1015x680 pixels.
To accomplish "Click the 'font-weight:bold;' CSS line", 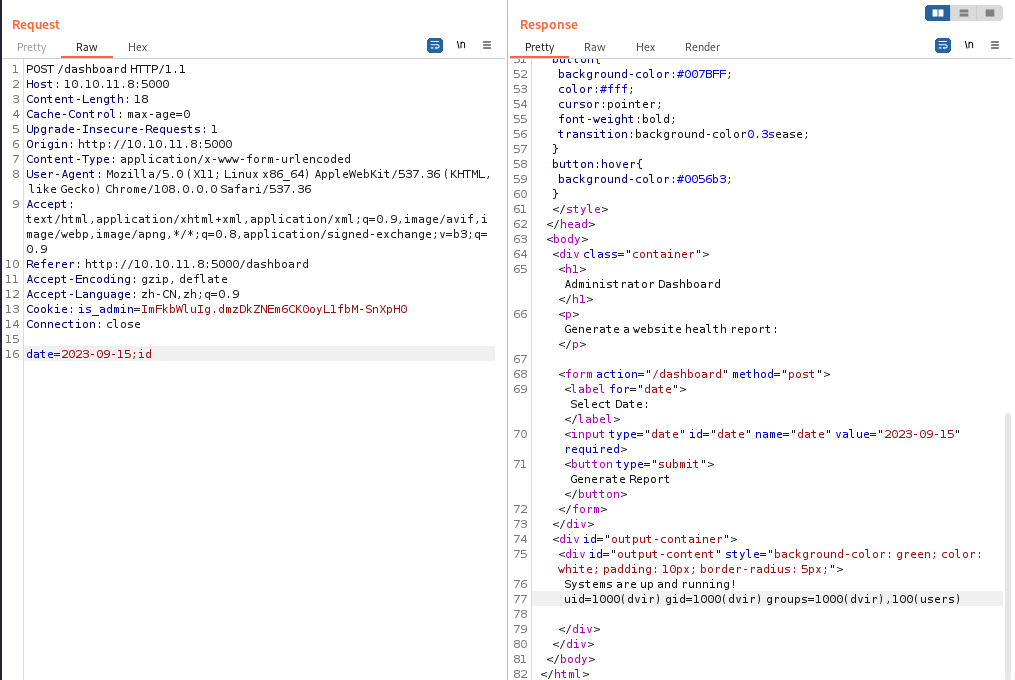I will point(616,119).
